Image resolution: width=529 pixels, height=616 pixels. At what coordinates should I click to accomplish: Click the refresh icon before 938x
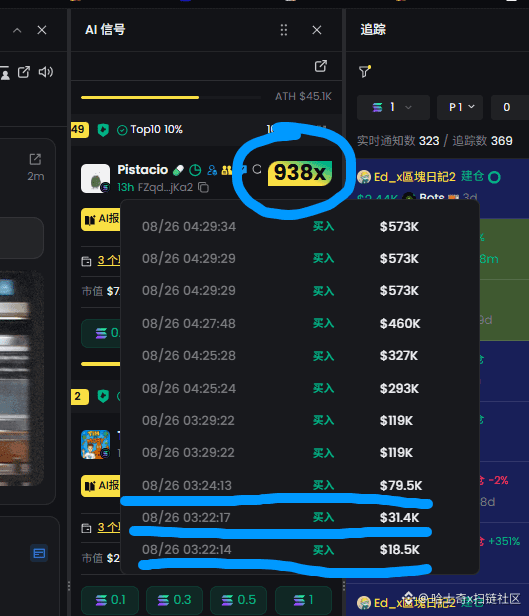coord(257,169)
